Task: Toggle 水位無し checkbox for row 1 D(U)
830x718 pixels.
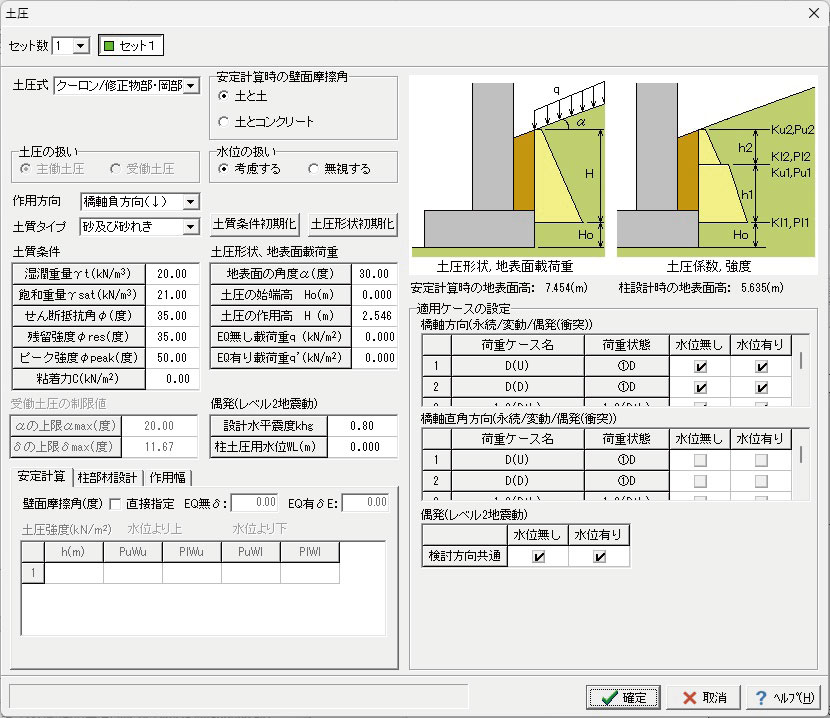Action: [700, 367]
